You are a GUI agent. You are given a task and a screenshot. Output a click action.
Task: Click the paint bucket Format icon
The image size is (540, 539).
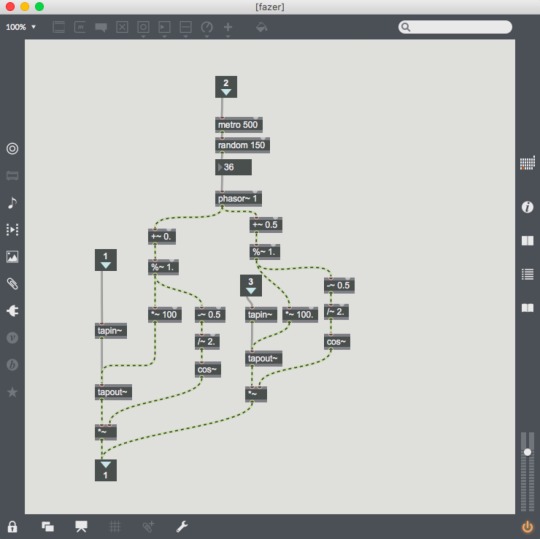pyautogui.click(x=261, y=27)
